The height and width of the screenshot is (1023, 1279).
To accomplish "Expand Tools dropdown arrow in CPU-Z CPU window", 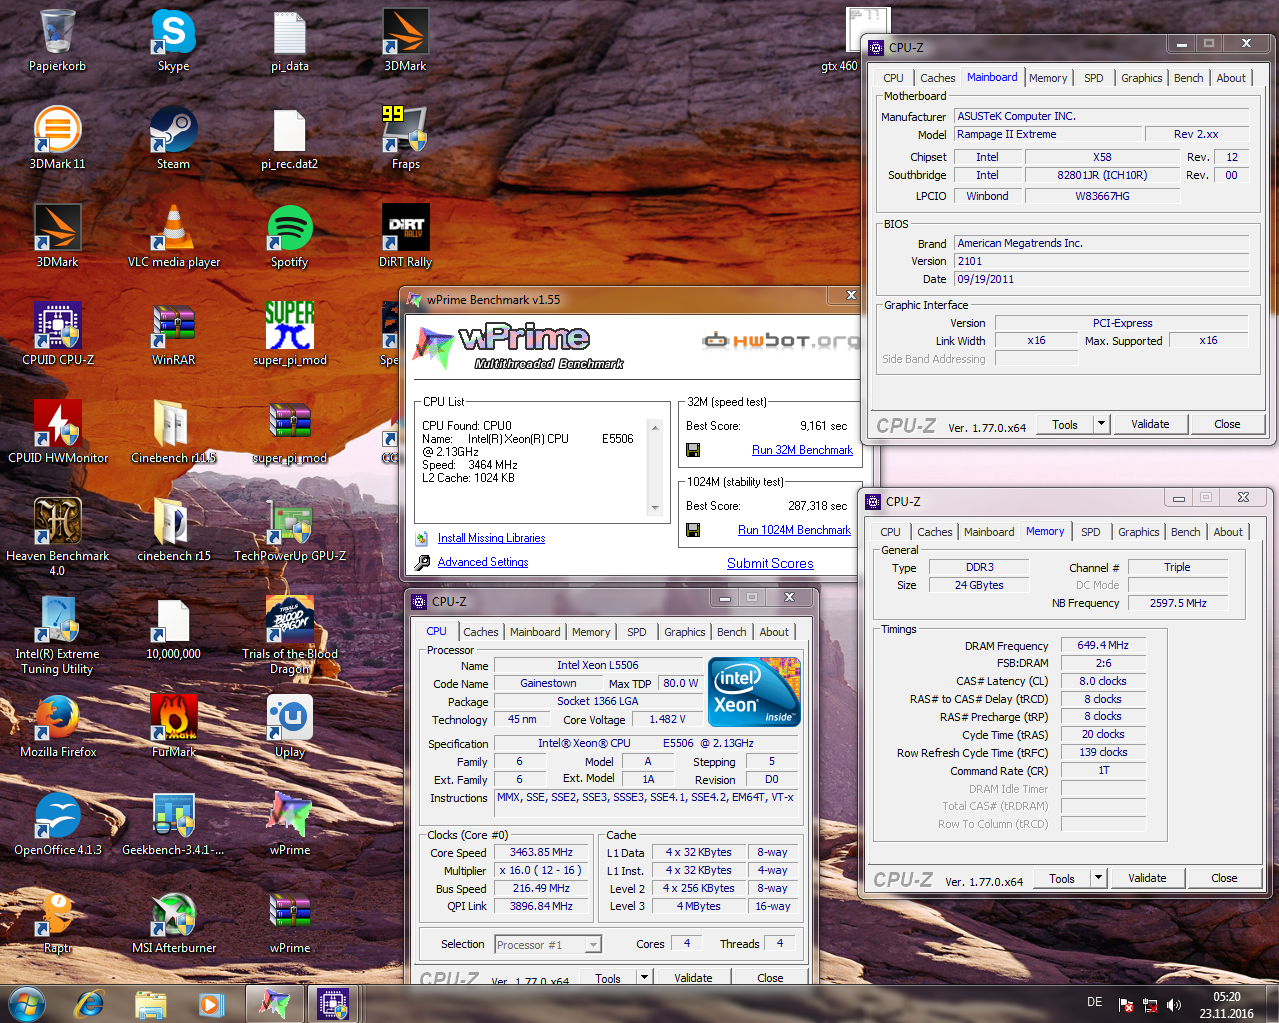I will point(644,978).
